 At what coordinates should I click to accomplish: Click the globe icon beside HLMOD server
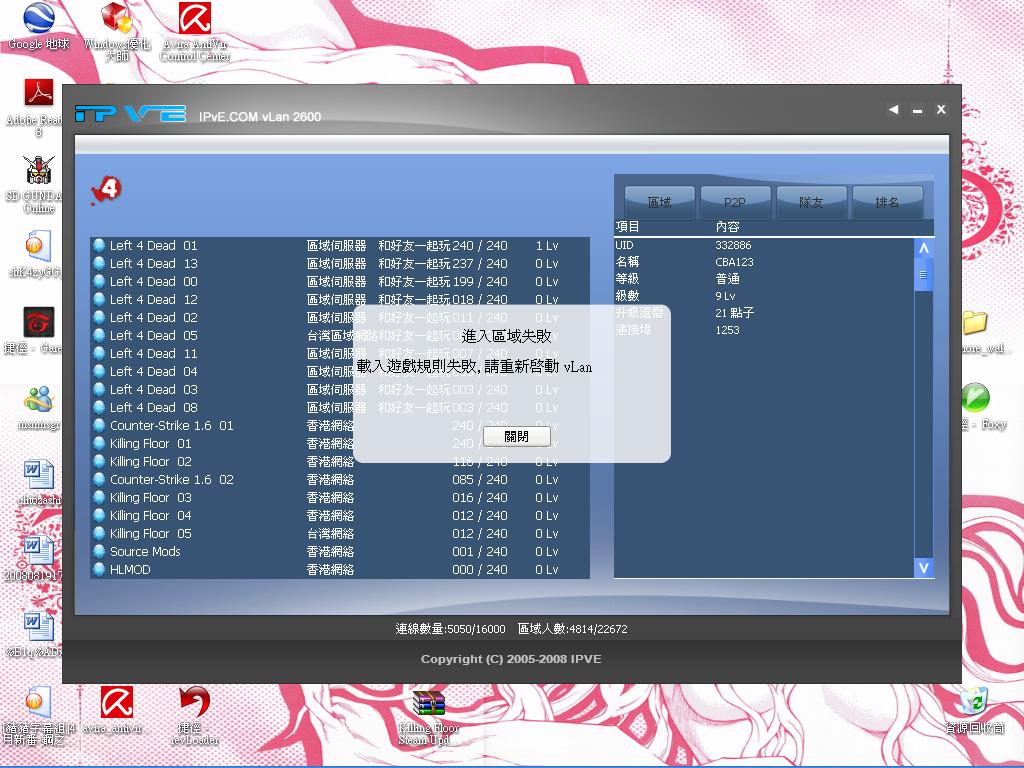99,569
